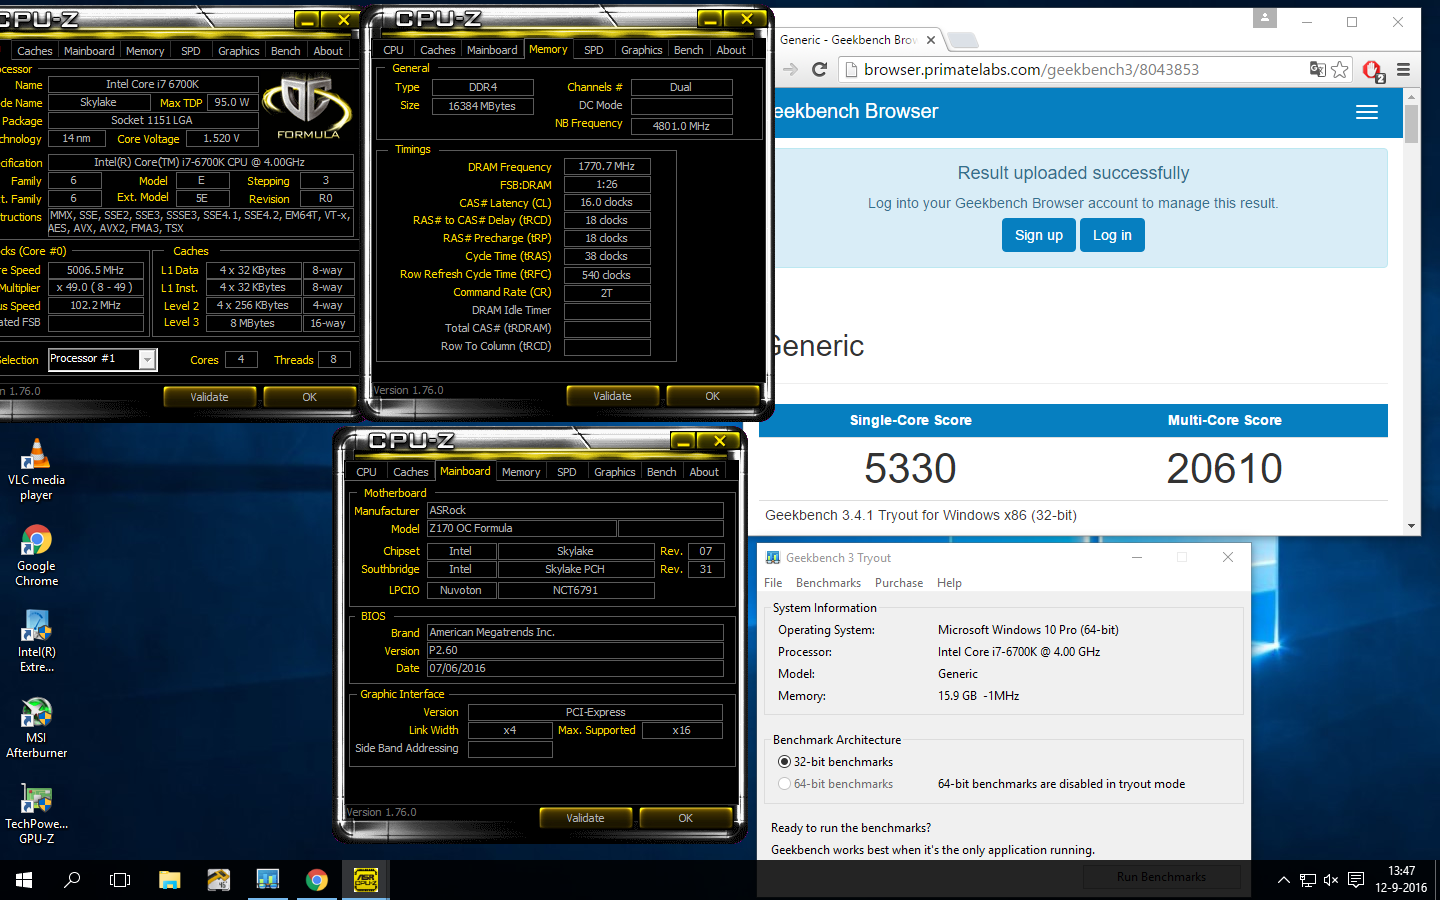Open TechPowerUp GPU-Z desktop shortcut
The image size is (1440, 900).
click(36, 814)
